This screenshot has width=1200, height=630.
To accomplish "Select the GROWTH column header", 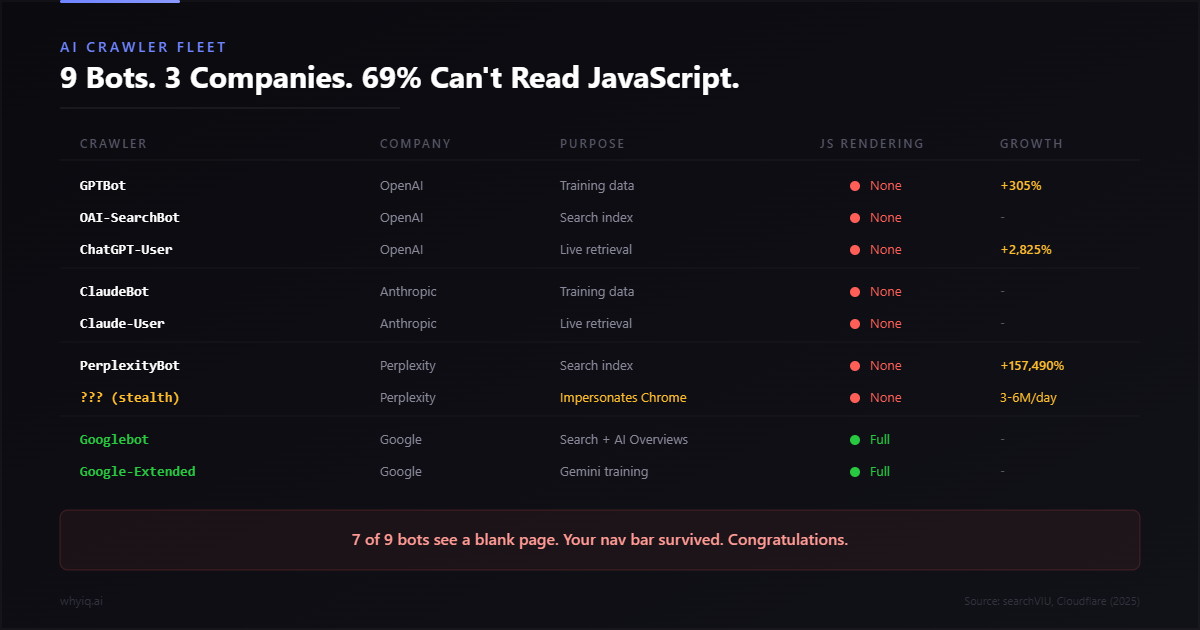I will tap(1031, 144).
